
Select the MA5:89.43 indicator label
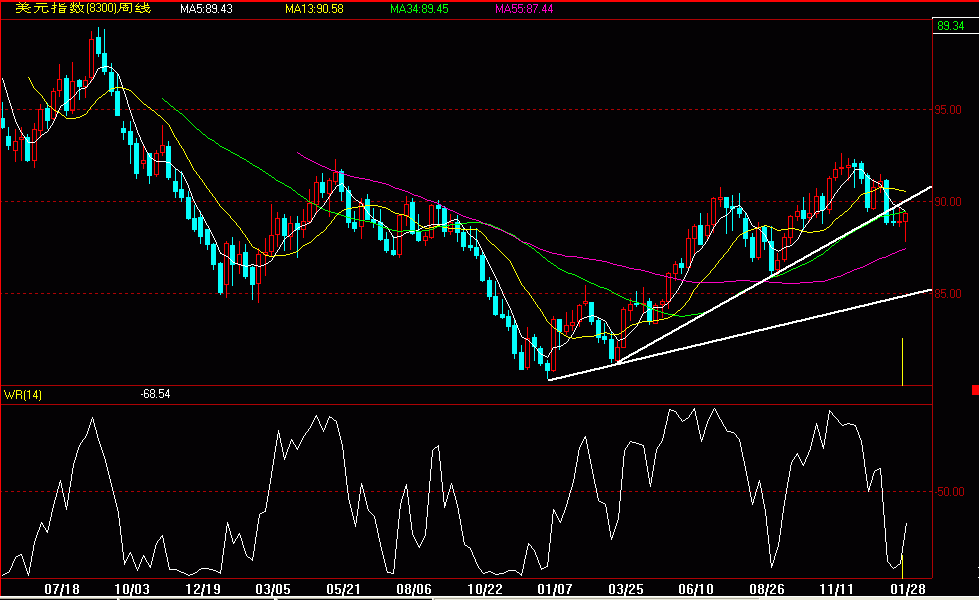pos(206,9)
